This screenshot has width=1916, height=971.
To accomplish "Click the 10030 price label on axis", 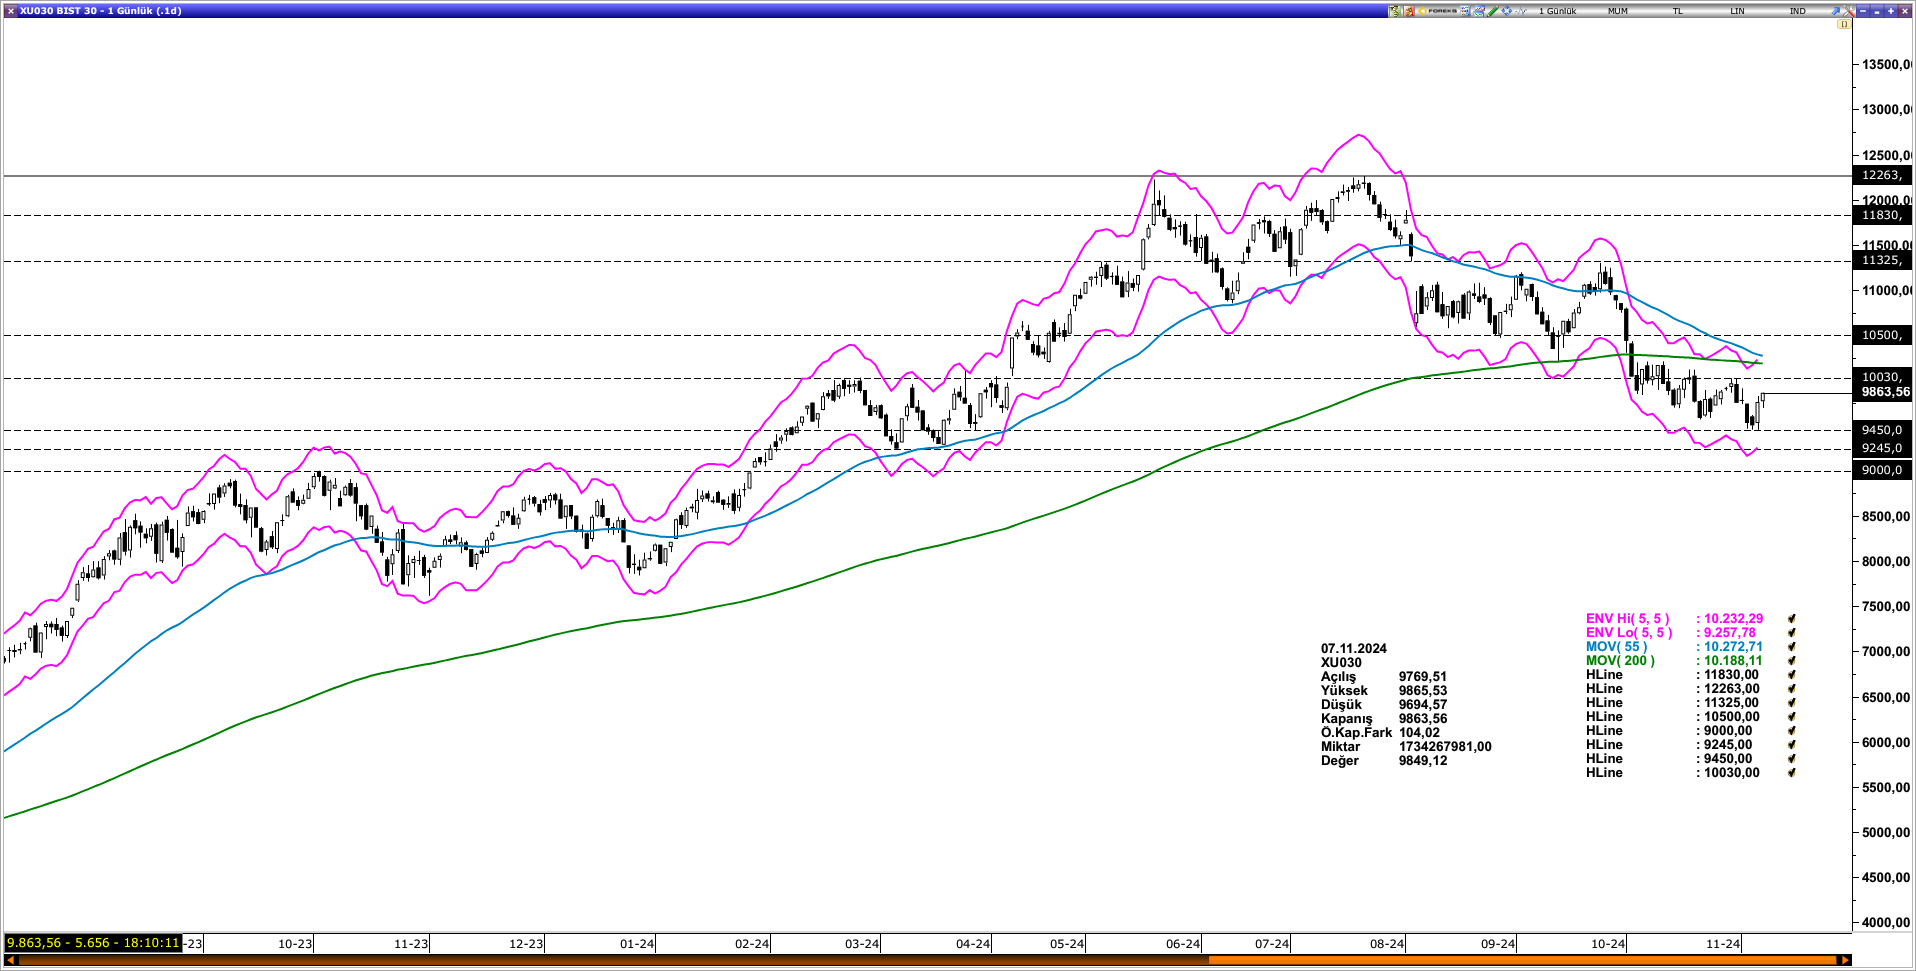I will [1881, 377].
